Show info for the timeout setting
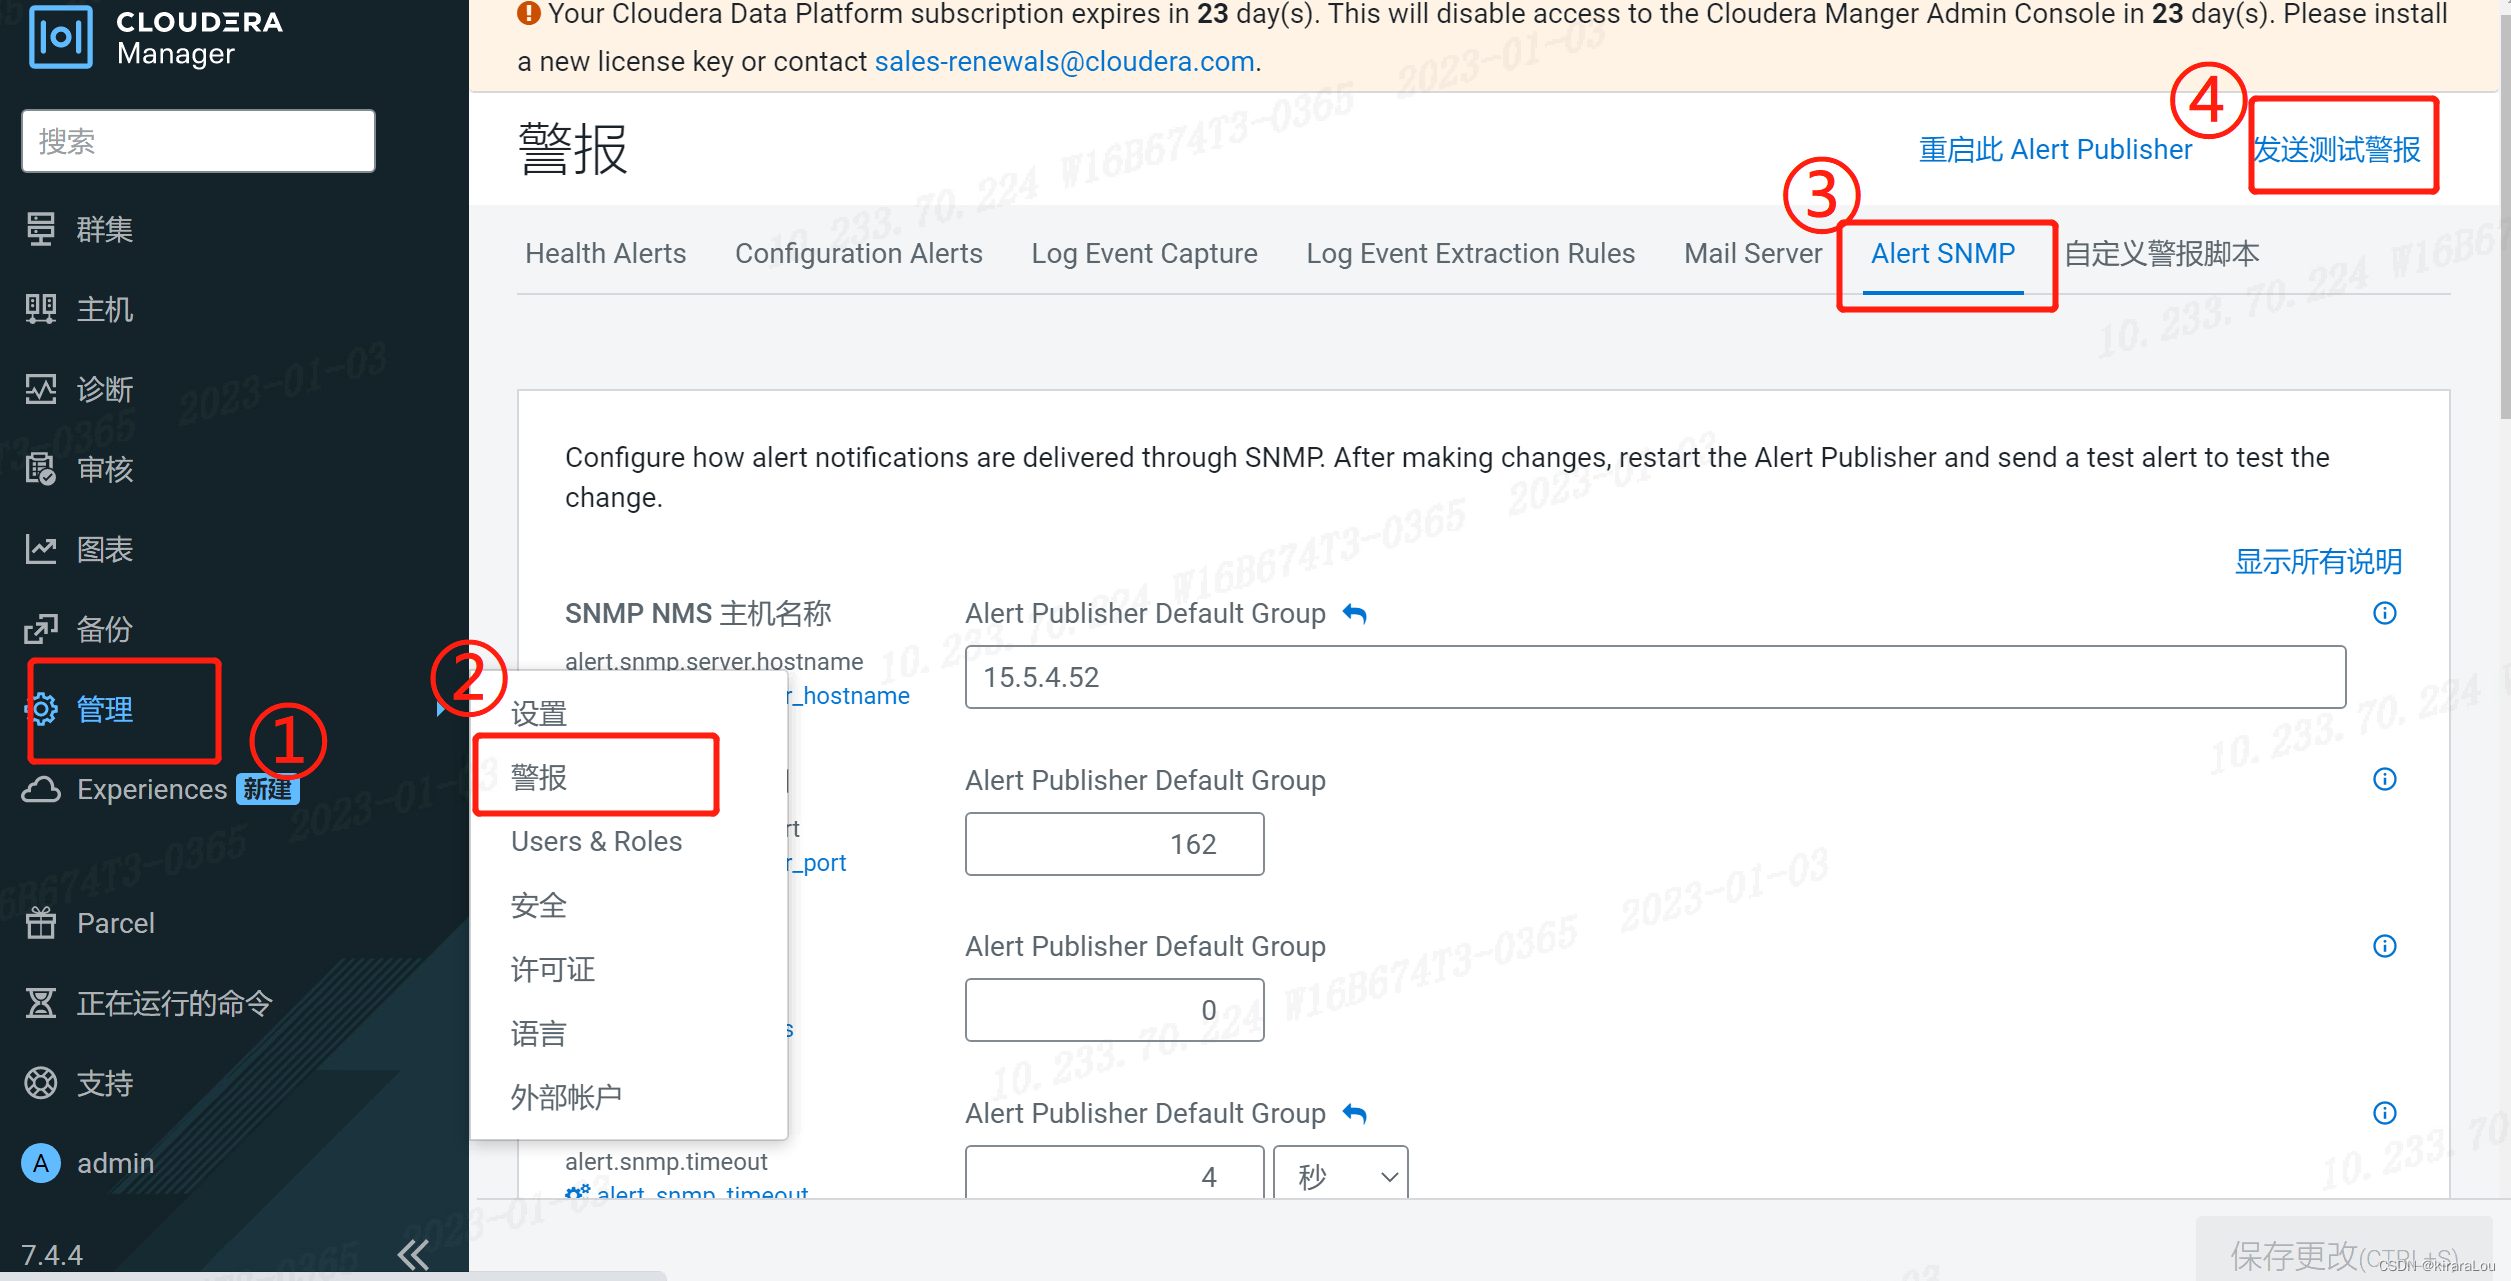 pyautogui.click(x=2385, y=1113)
